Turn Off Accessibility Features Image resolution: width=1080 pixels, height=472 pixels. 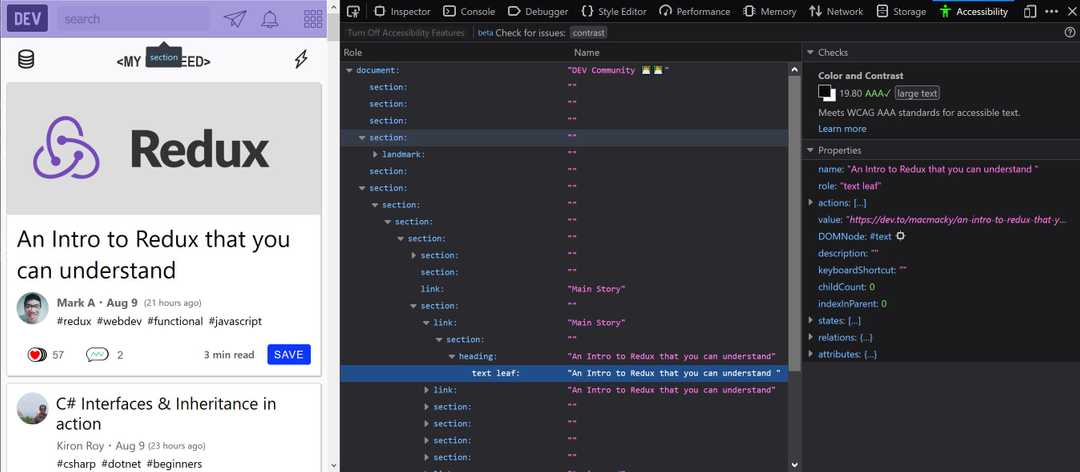click(406, 33)
